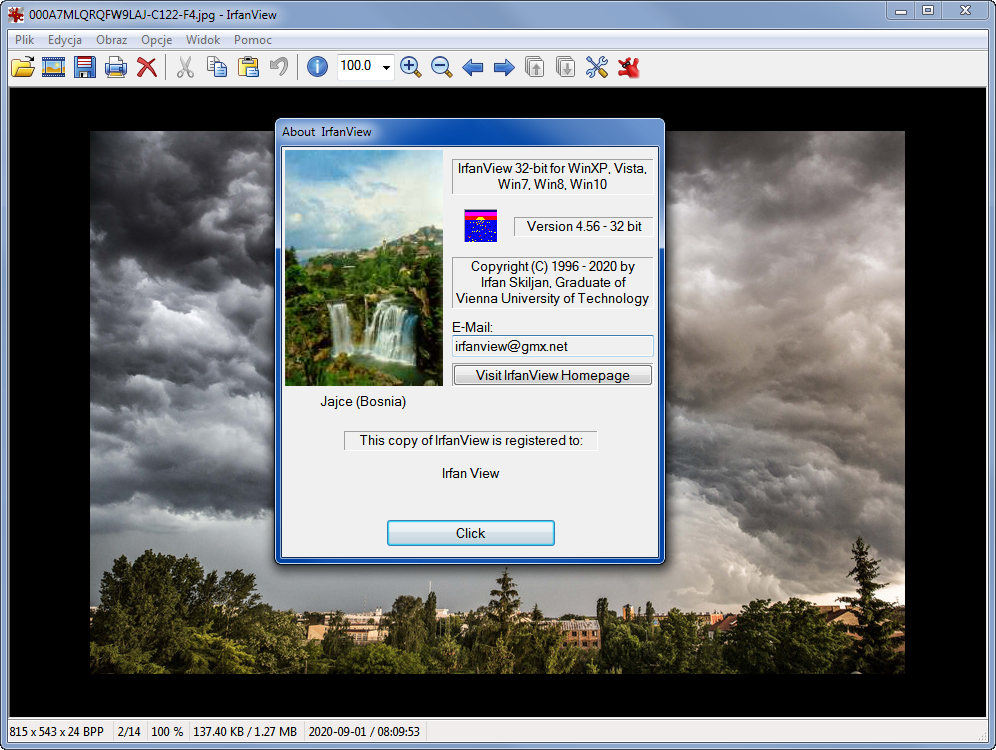Open previous page icon in toolbar
The image size is (996, 750).
click(535, 67)
